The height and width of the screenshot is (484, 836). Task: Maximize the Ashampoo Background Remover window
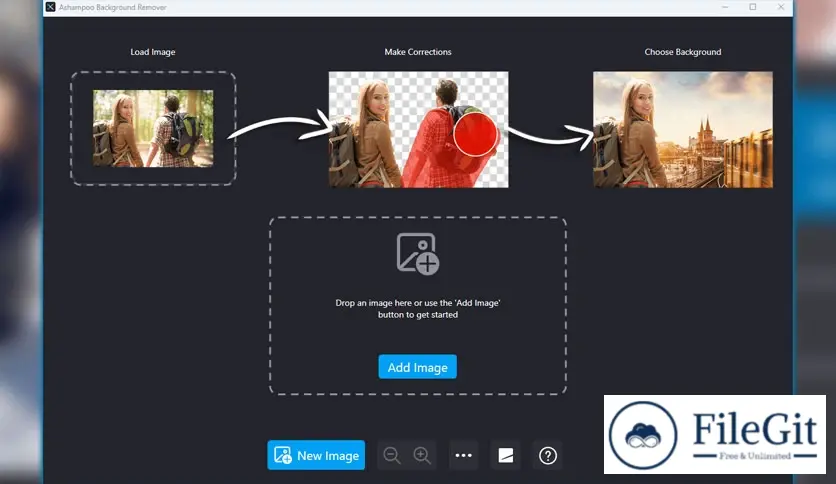(753, 7)
